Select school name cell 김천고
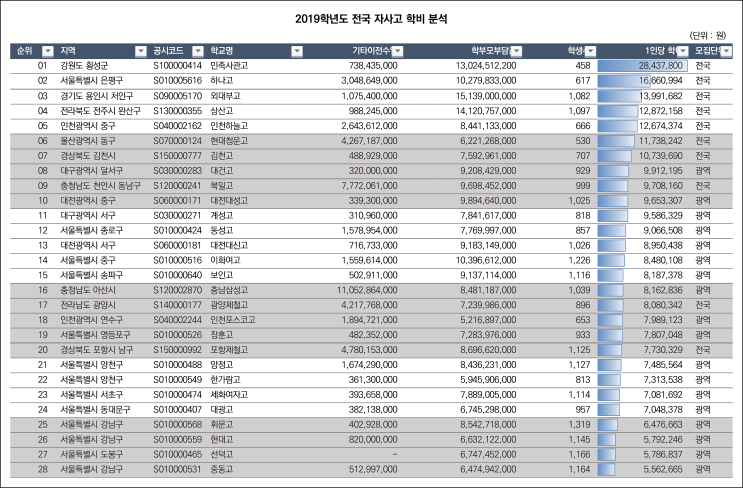Viewport: 743px width, 488px height. pos(222,155)
